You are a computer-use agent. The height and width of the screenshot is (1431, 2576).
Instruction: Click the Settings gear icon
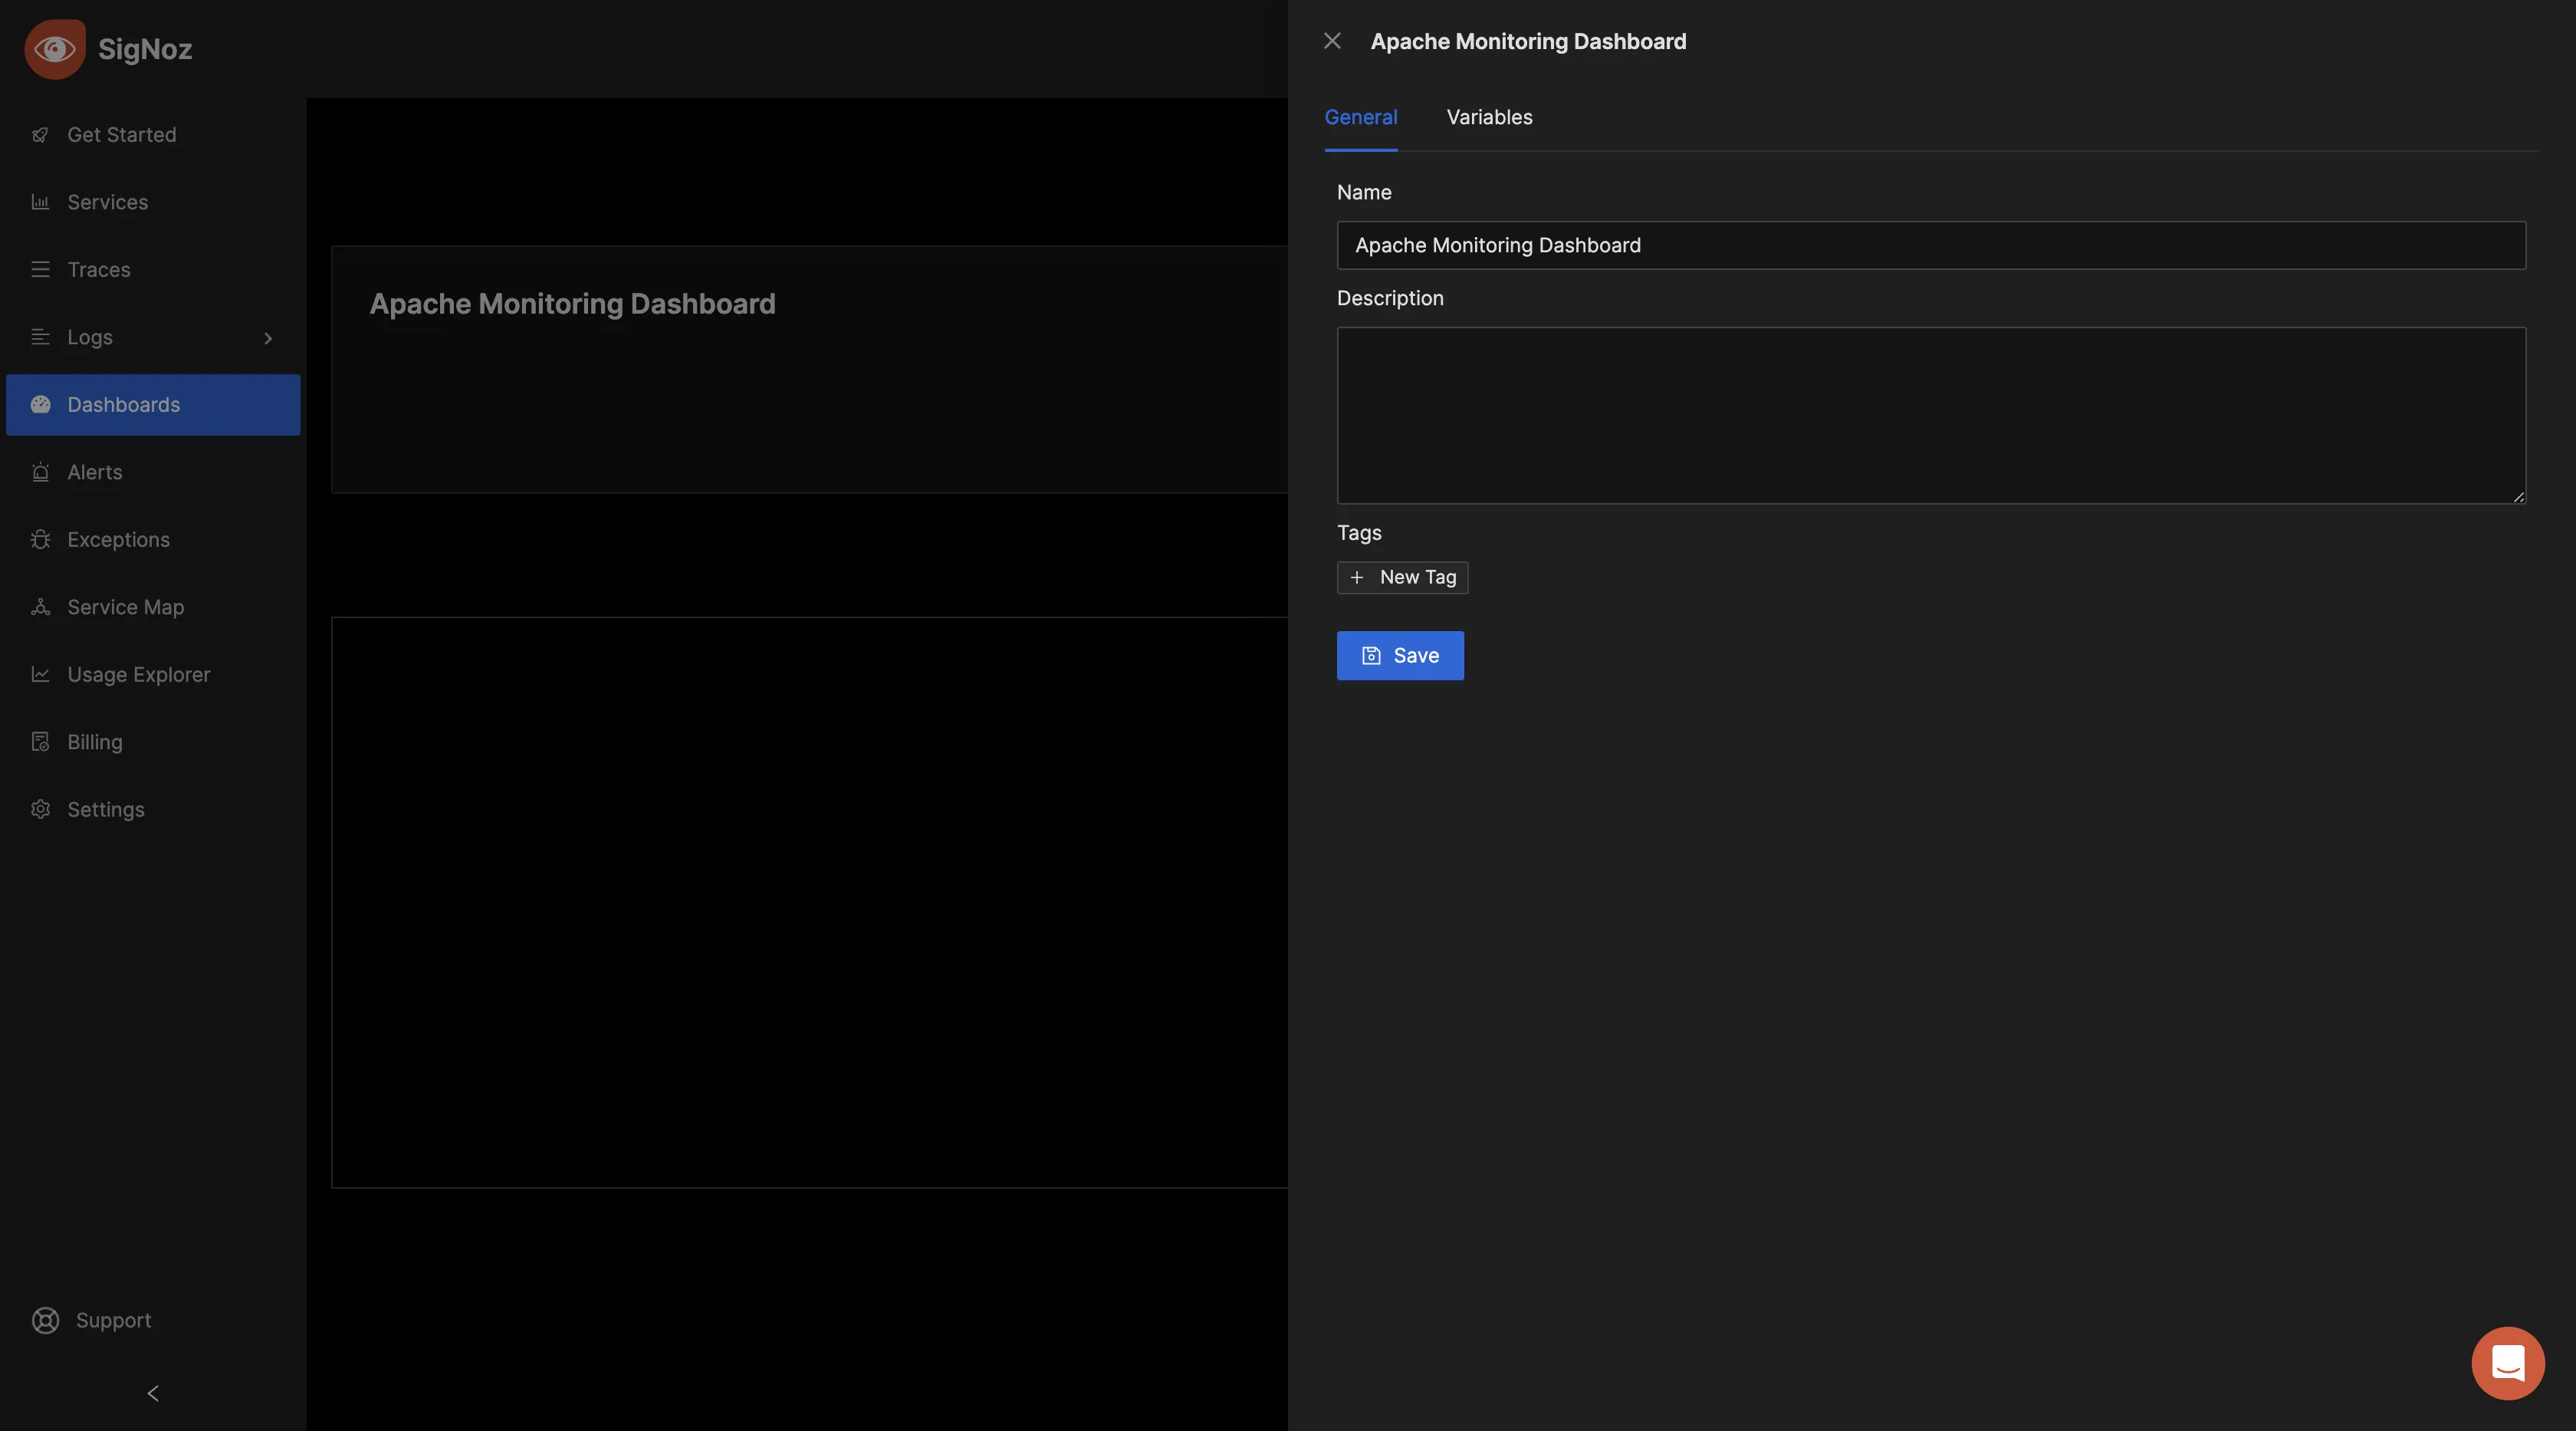40,810
